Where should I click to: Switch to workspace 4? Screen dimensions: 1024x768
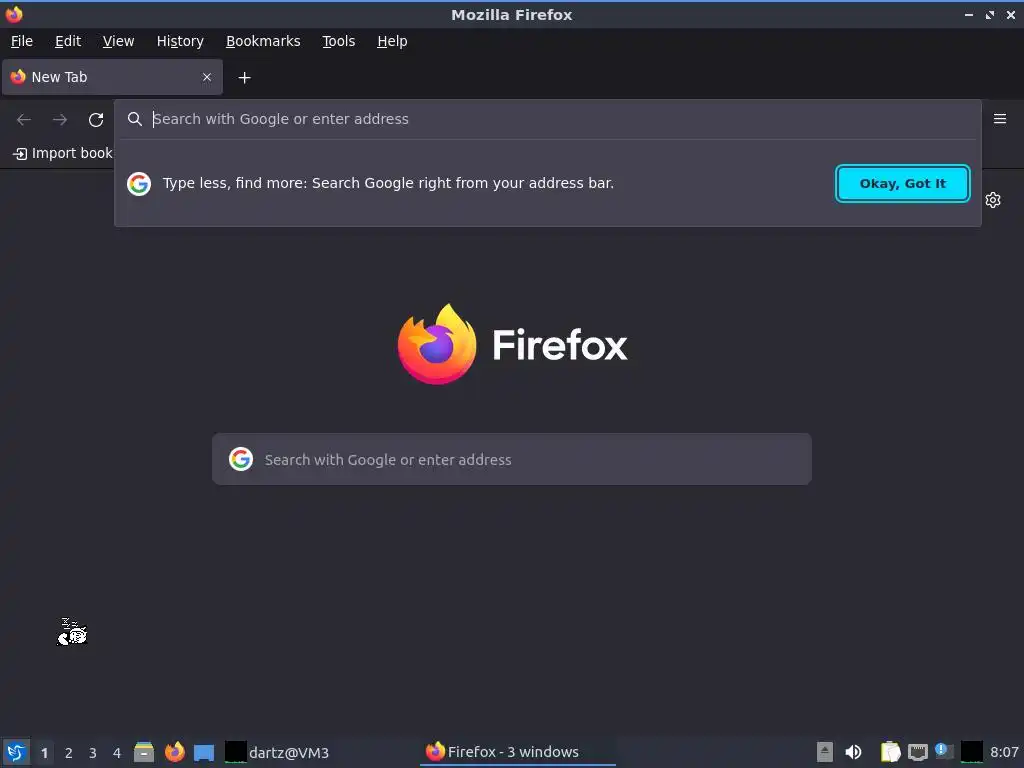(117, 753)
